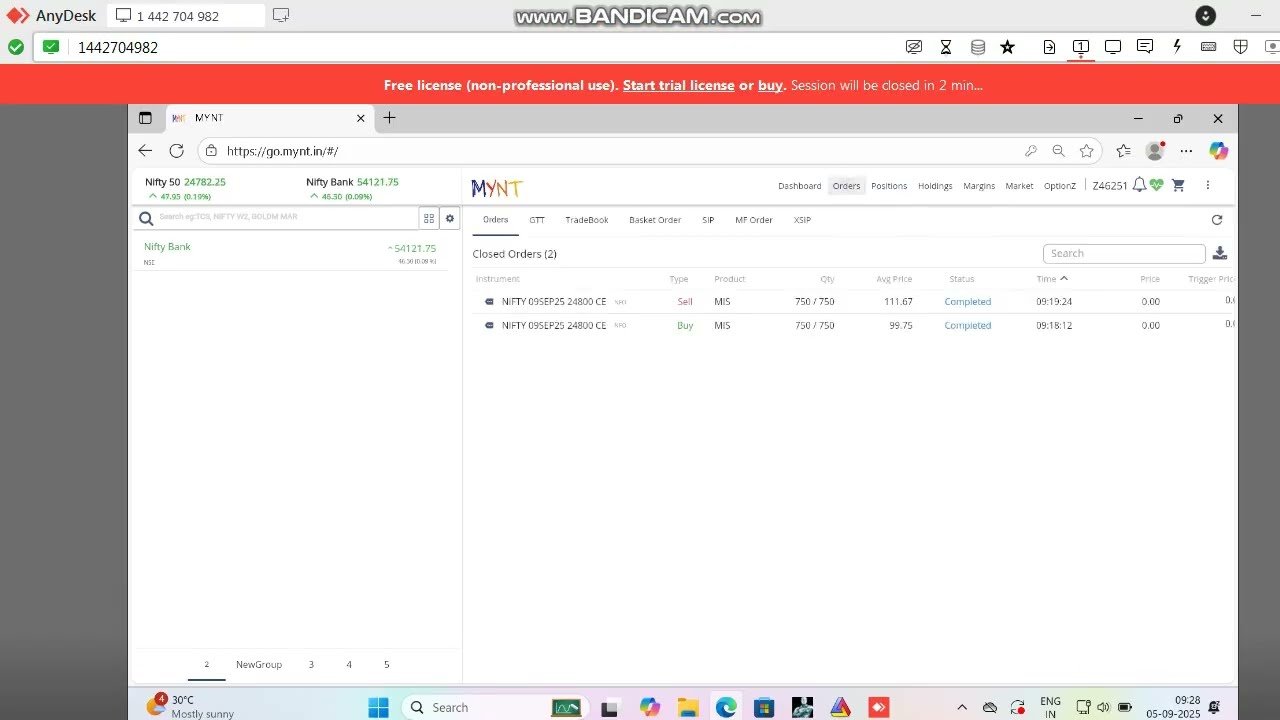Add page to favorites star

point(1087,151)
